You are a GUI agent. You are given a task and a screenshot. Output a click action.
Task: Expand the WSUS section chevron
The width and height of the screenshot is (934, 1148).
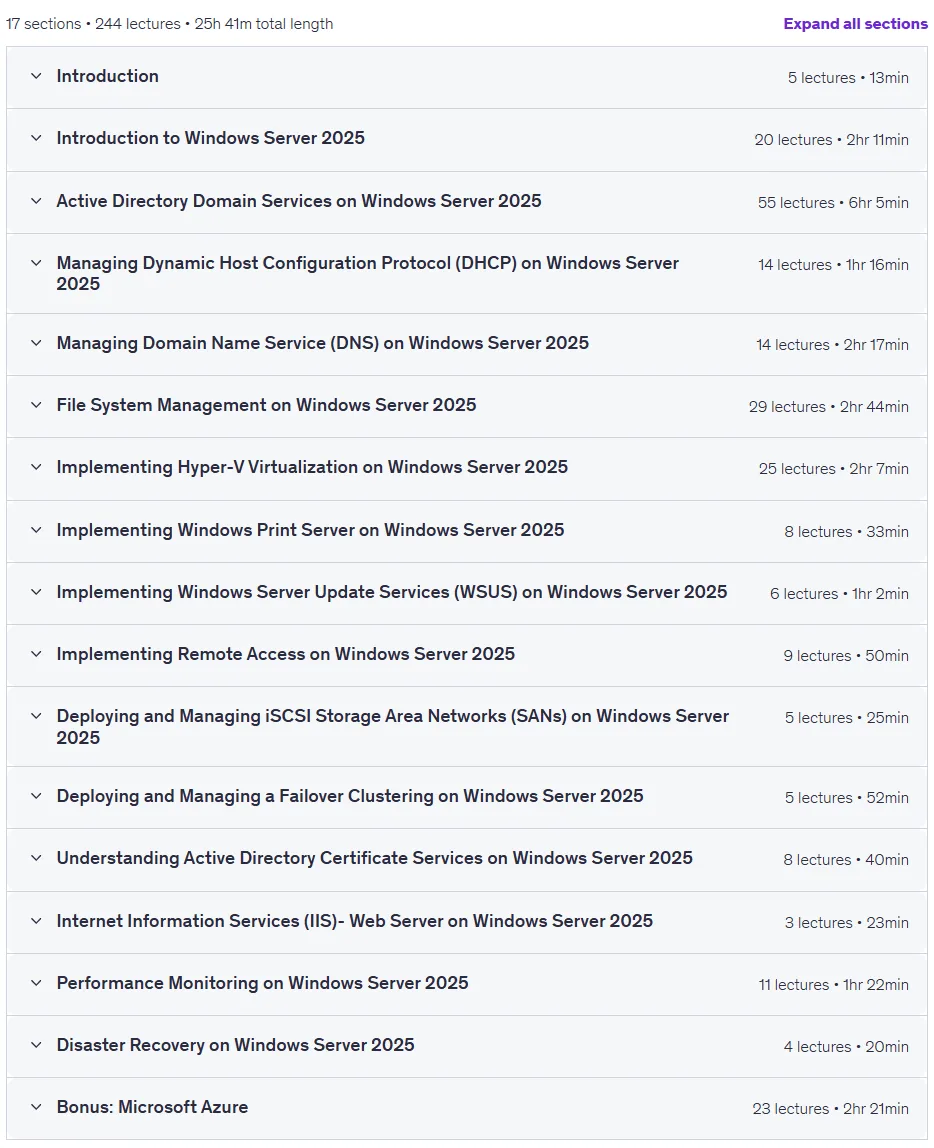[36, 592]
